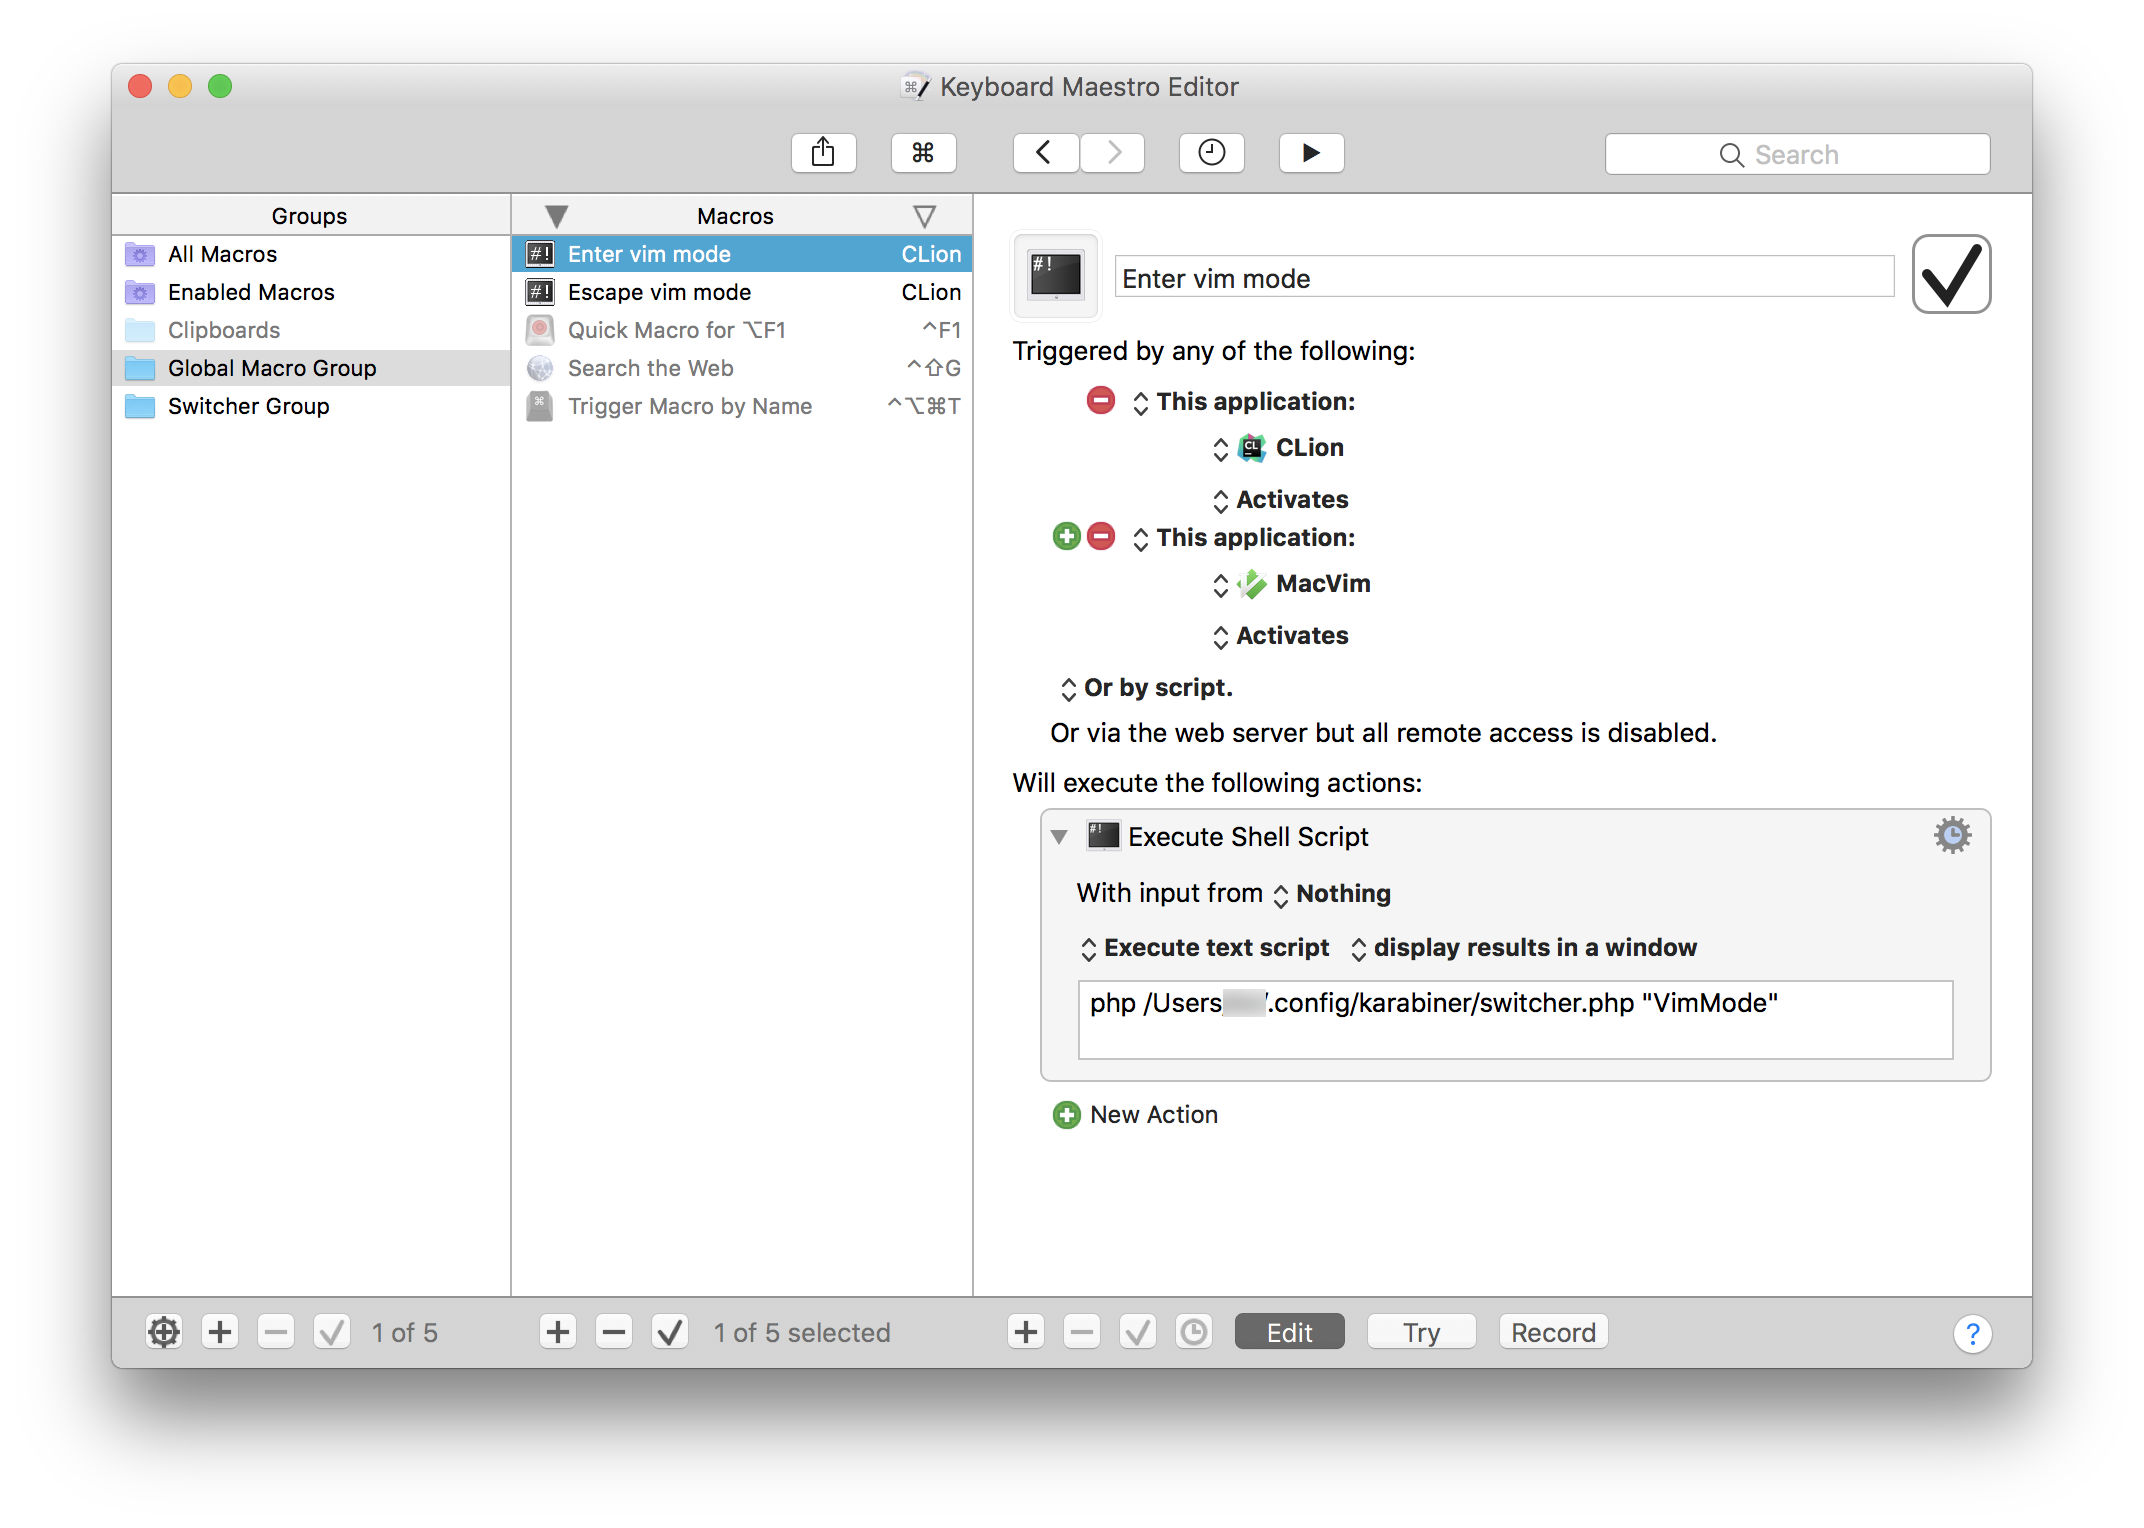Toggle the macro enabled checkmark
Viewport: 2144px width, 1528px height.
coord(1952,276)
